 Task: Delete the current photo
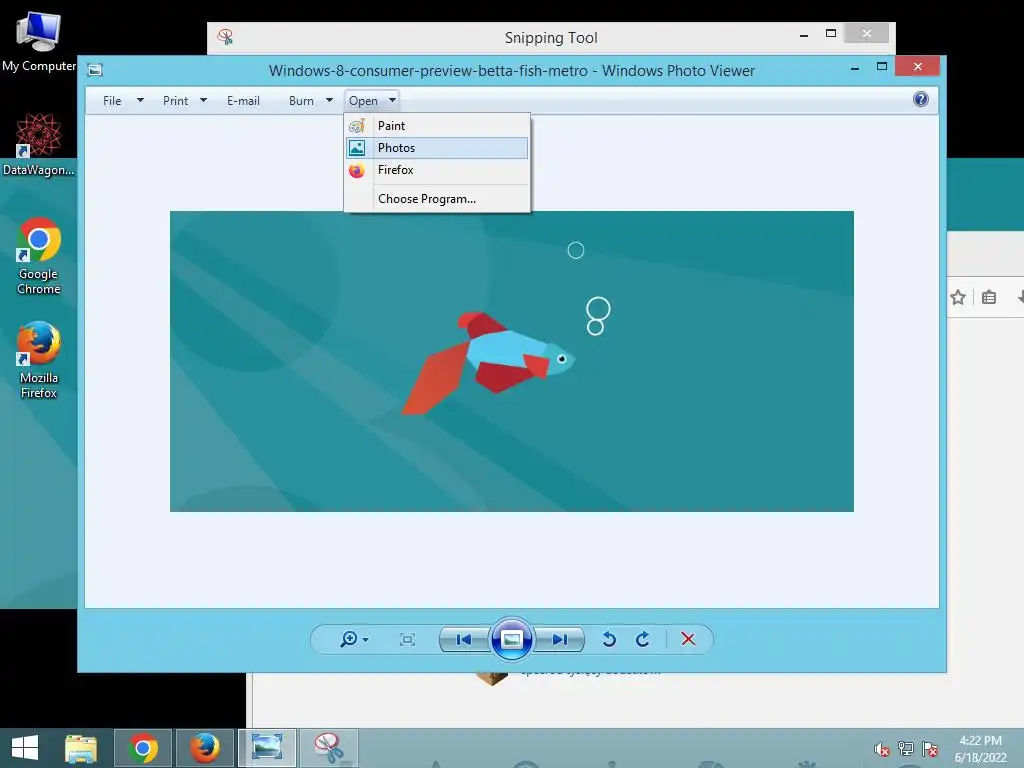688,639
